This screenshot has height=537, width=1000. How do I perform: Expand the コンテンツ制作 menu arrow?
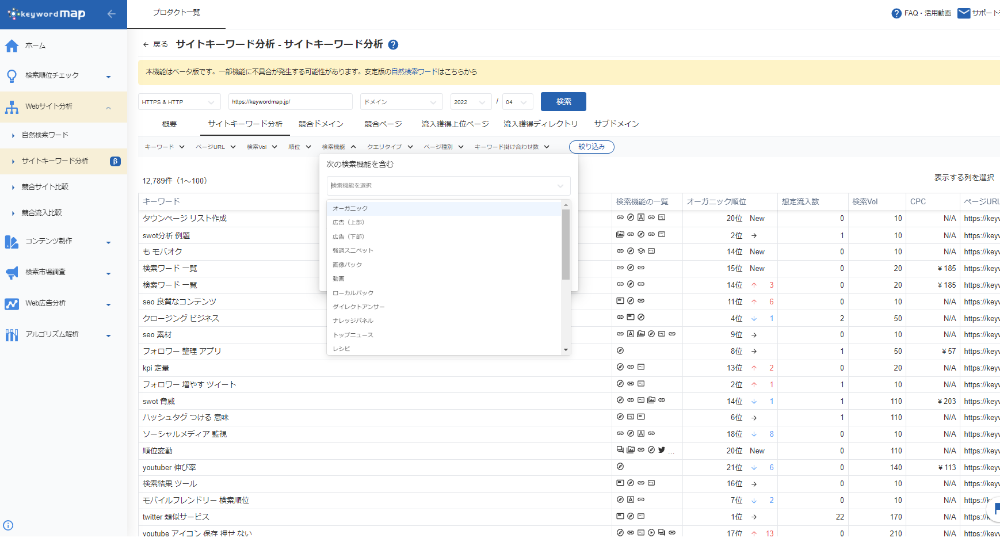pos(108,242)
